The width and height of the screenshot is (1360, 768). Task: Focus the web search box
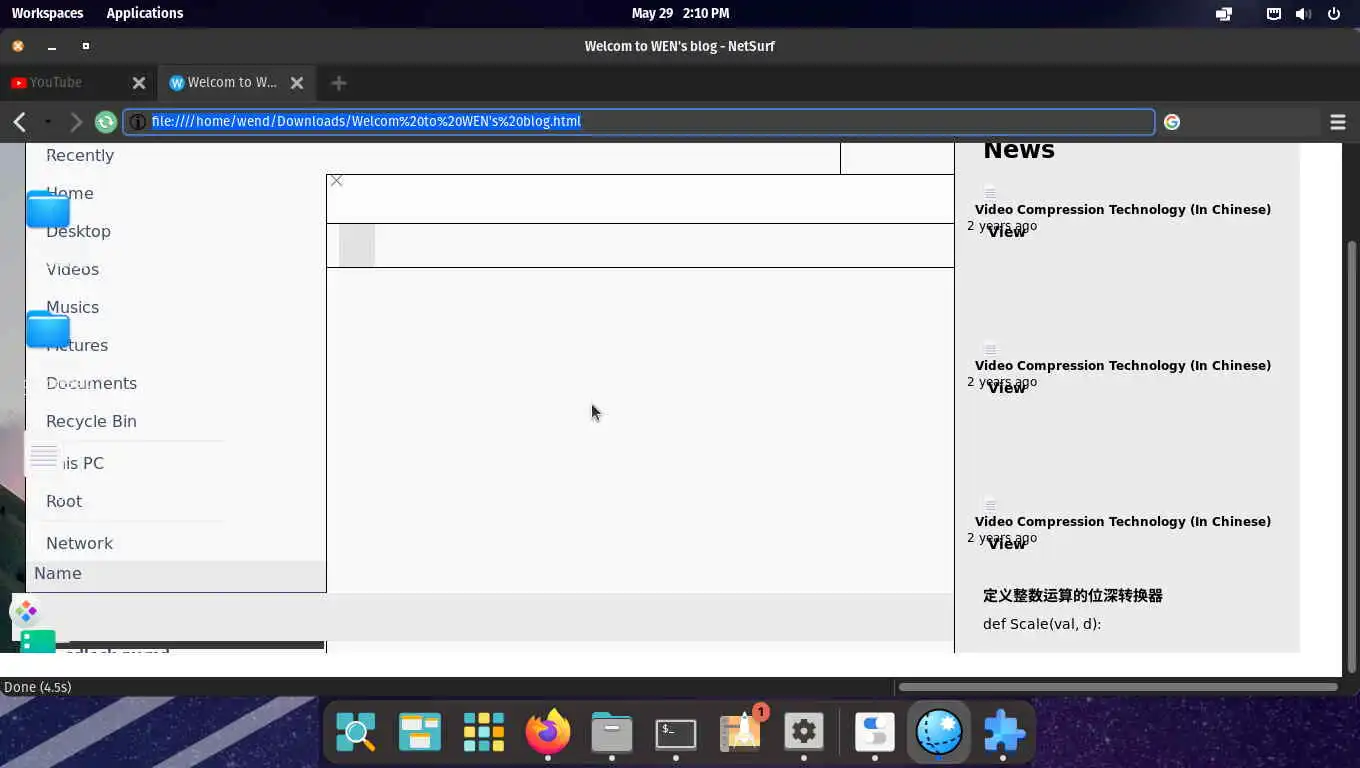tap(1252, 122)
